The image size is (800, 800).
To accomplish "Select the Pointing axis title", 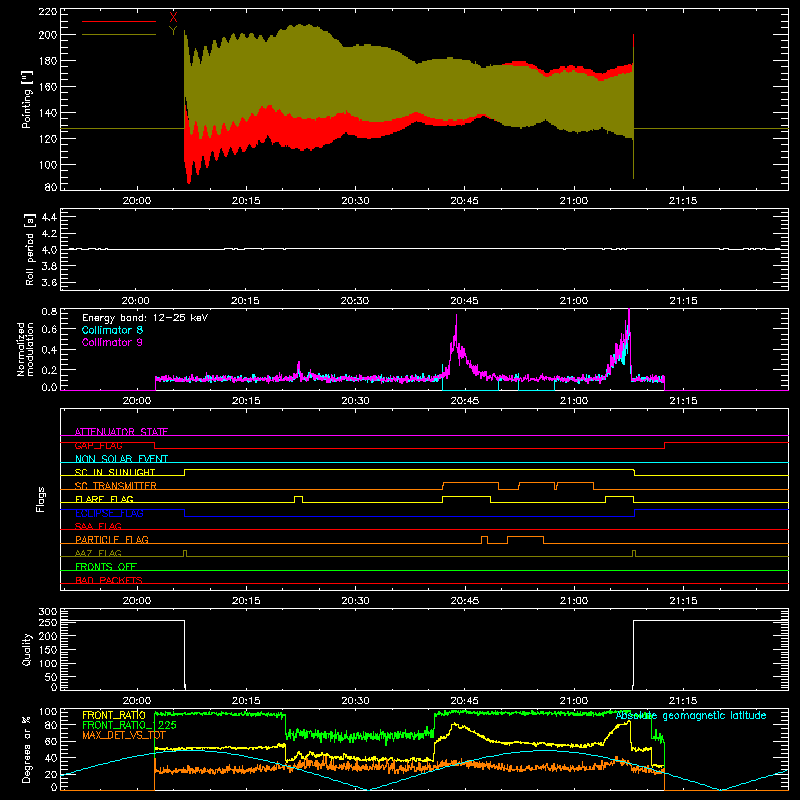I will point(27,99).
